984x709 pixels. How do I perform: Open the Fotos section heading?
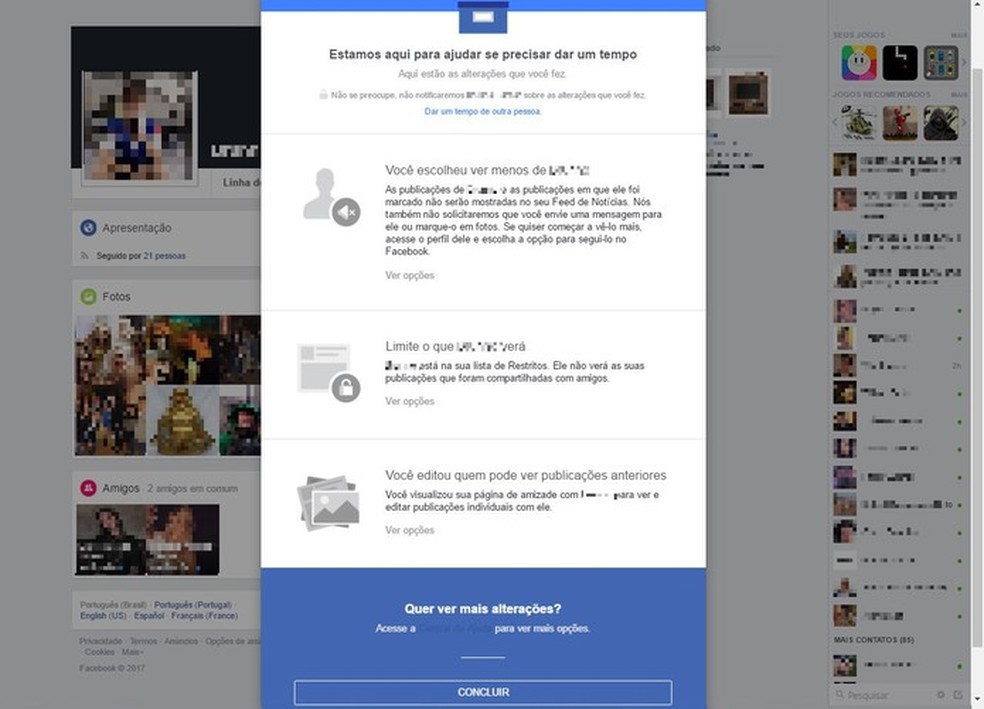click(x=116, y=296)
